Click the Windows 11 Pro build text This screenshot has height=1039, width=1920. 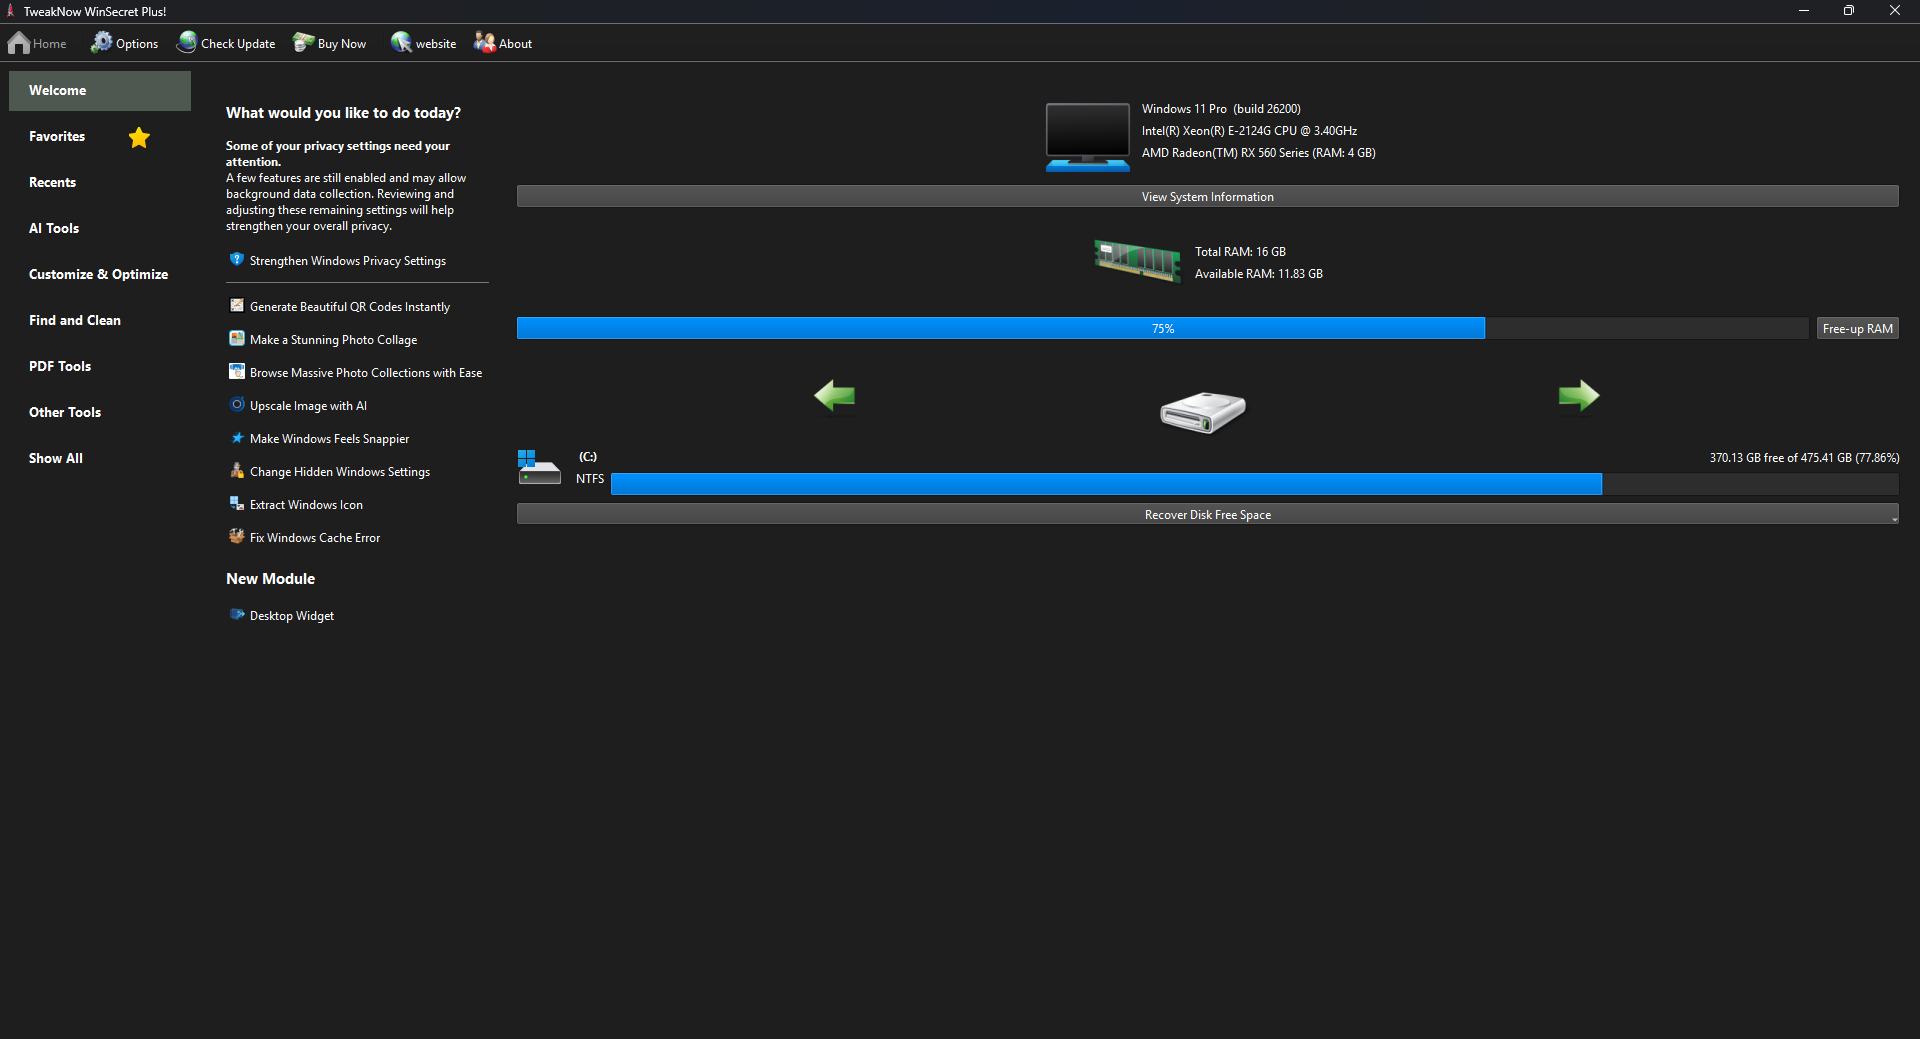1221,109
